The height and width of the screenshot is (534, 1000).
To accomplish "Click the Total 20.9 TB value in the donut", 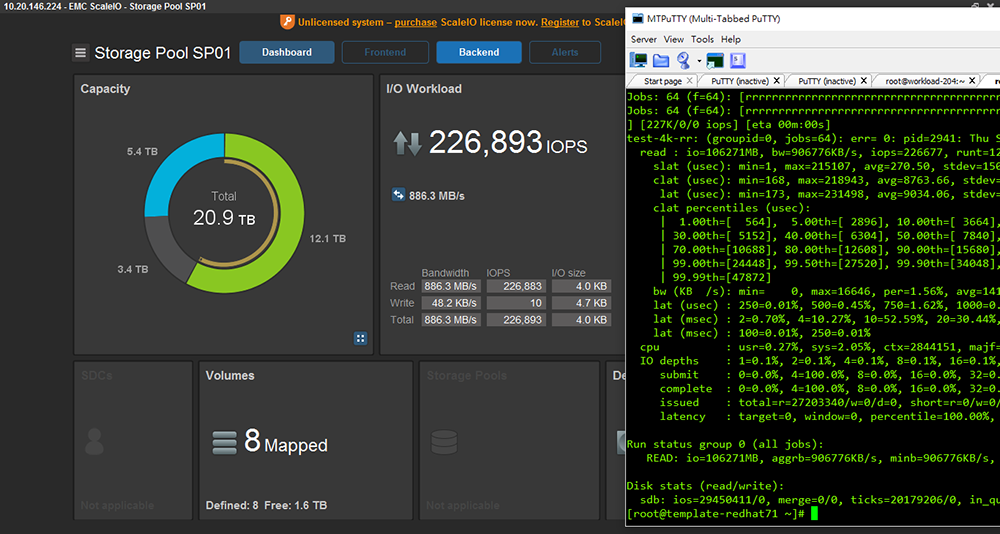I will 224,219.
